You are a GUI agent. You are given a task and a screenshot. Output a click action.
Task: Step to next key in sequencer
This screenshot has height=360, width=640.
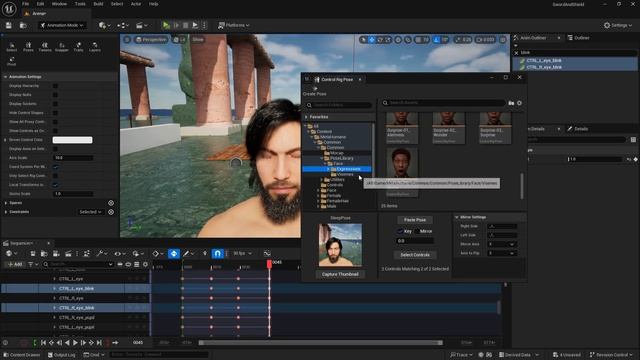[91, 343]
